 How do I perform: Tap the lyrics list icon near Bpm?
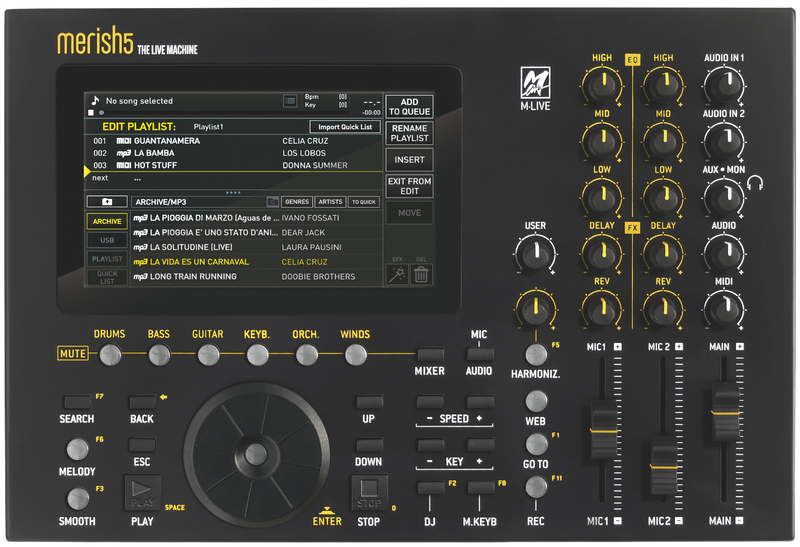coord(290,101)
